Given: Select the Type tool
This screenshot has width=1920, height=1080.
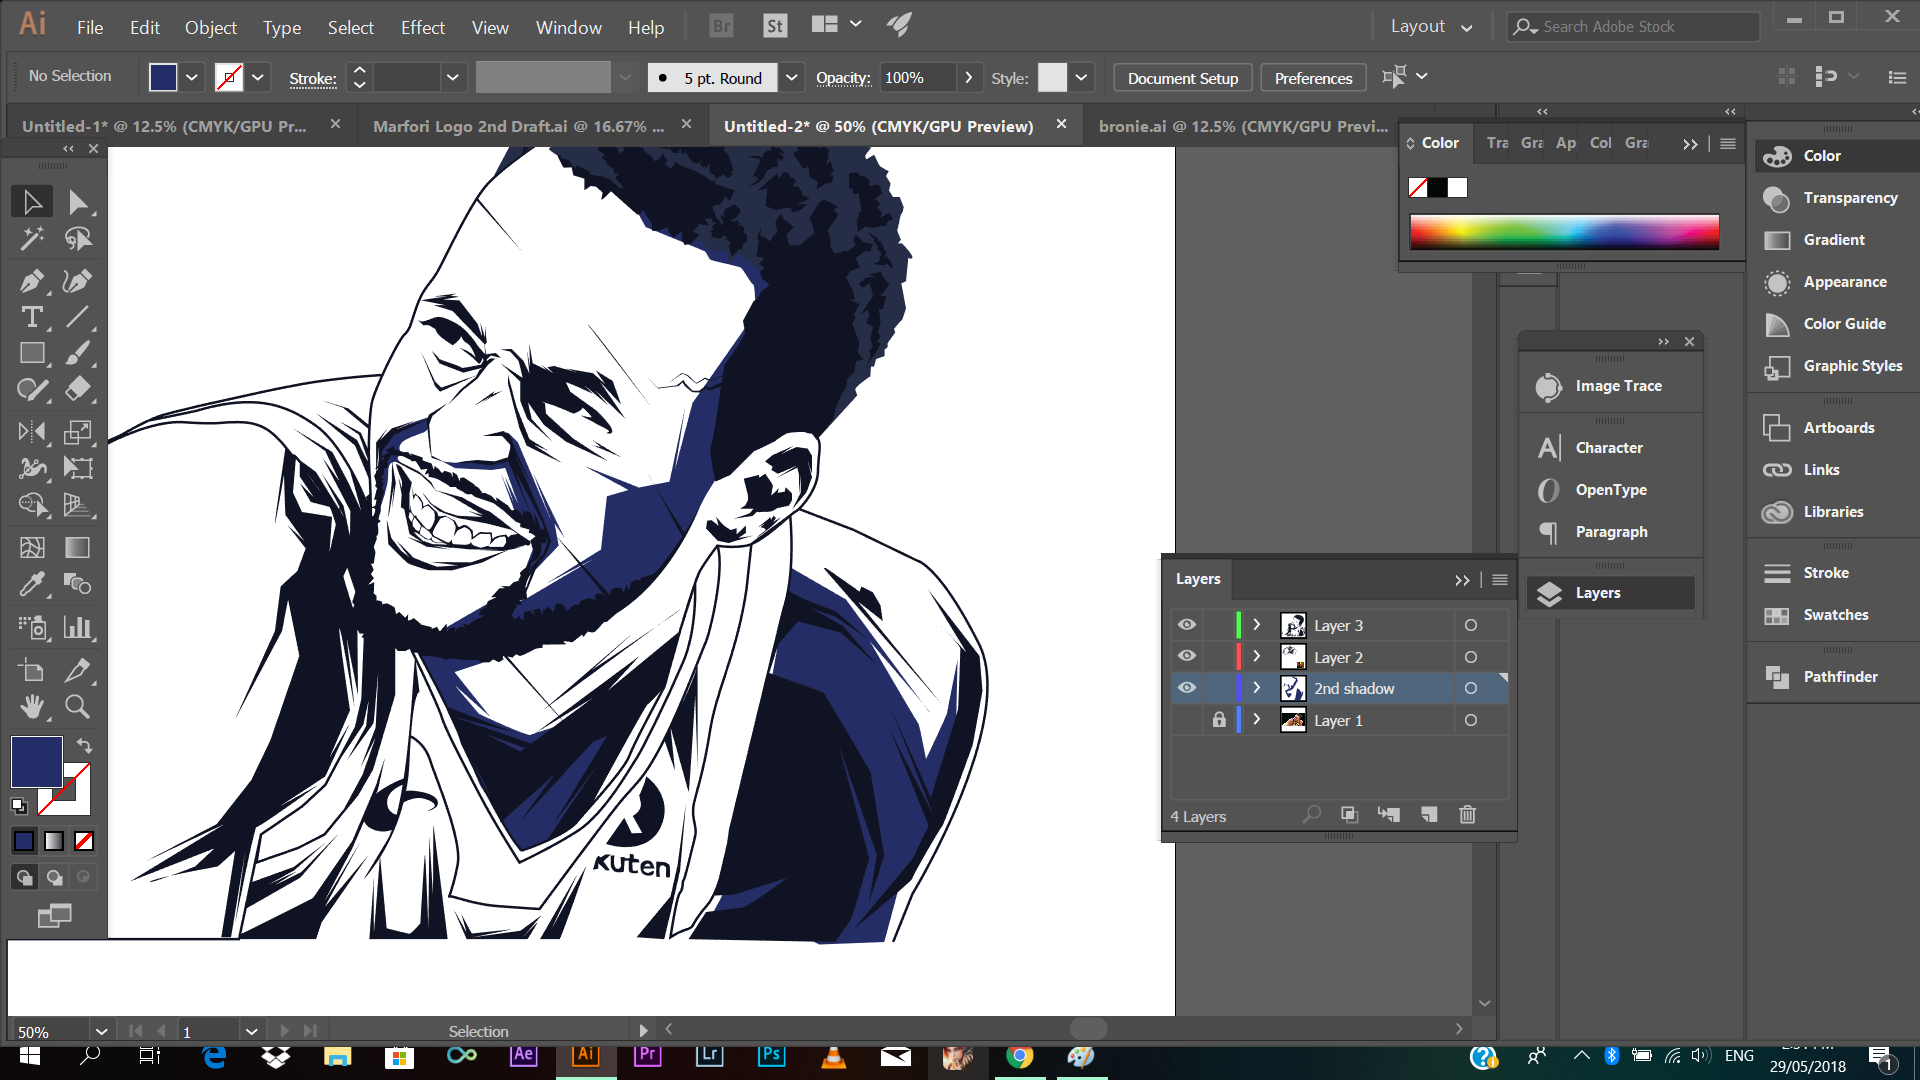Looking at the screenshot, I should point(32,318).
